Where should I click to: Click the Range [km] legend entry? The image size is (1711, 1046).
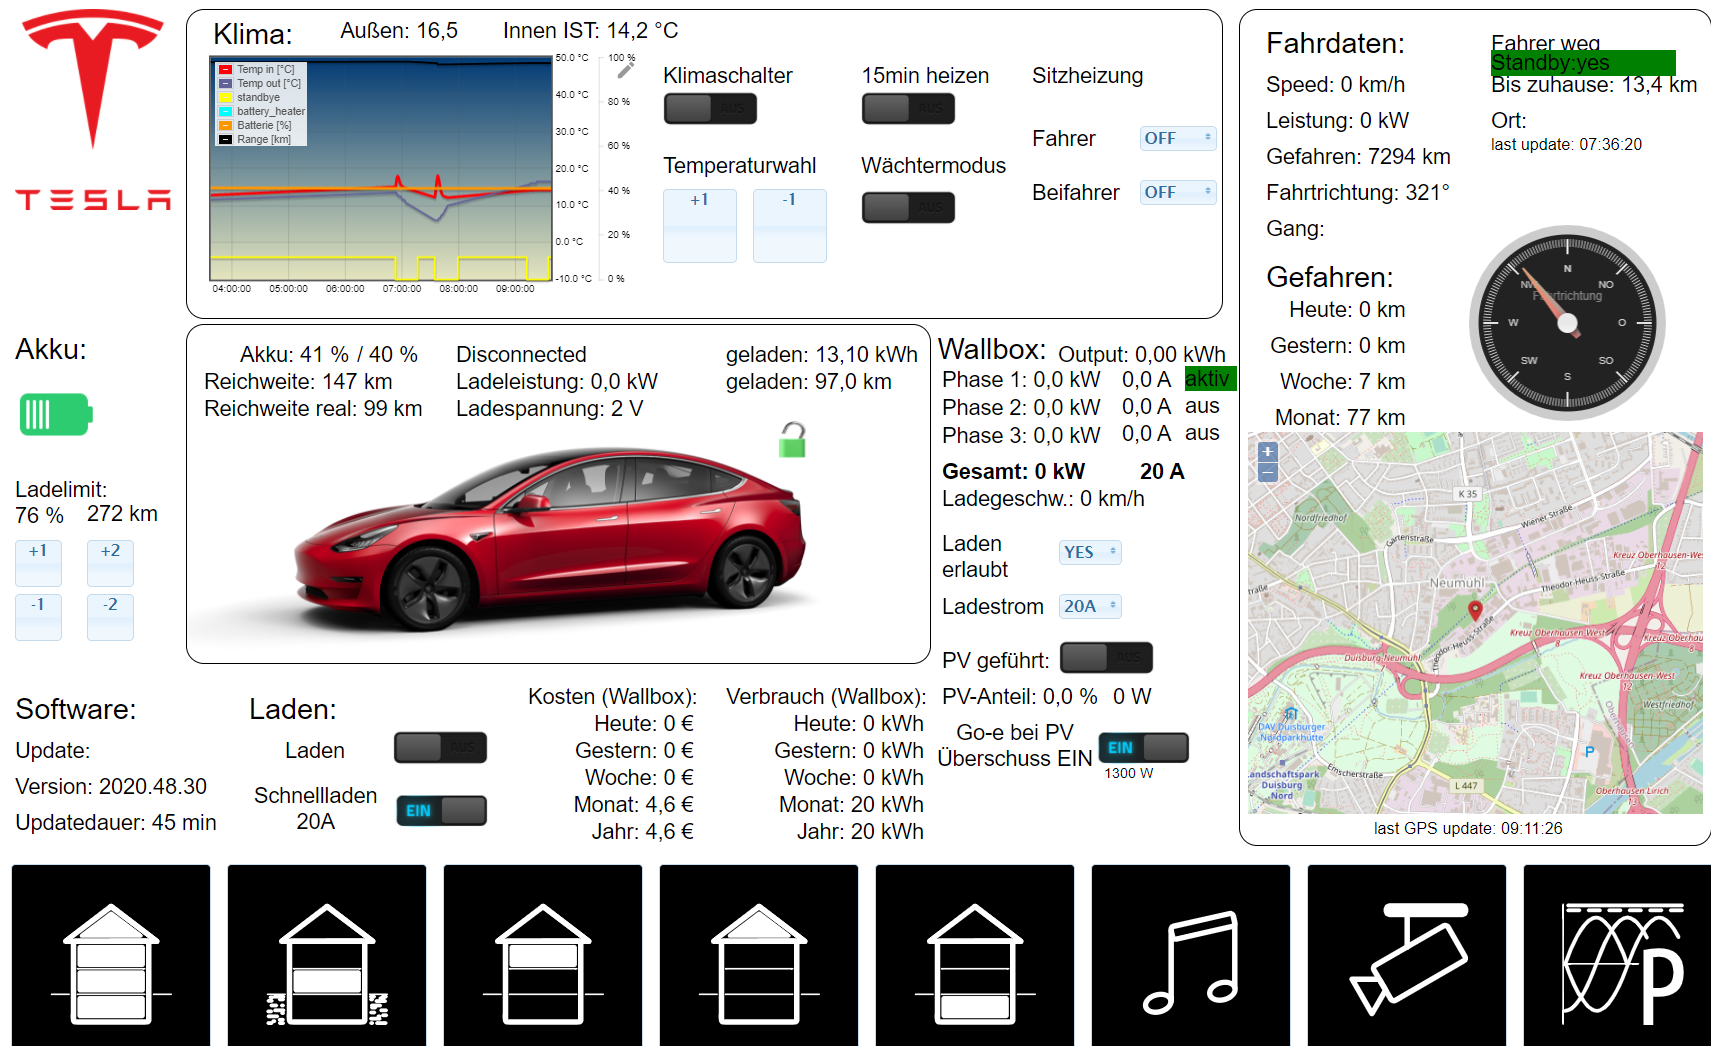point(255,139)
